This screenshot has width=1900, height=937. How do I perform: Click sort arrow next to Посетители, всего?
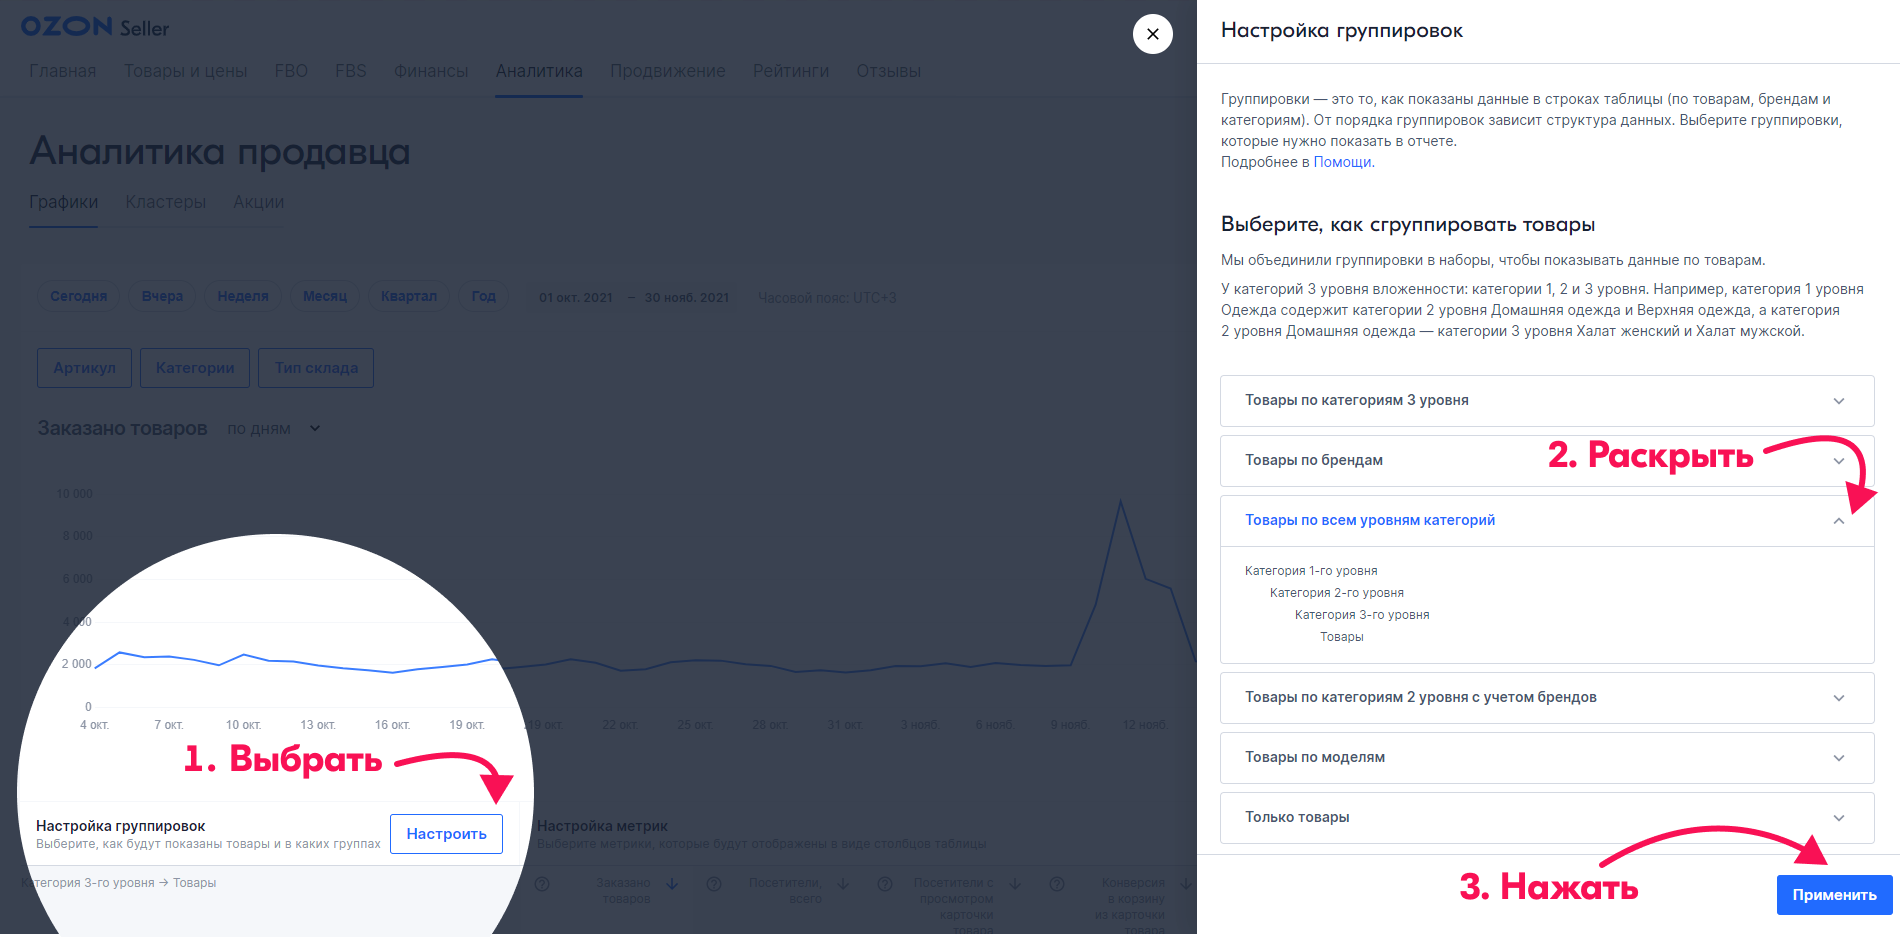[x=843, y=884]
